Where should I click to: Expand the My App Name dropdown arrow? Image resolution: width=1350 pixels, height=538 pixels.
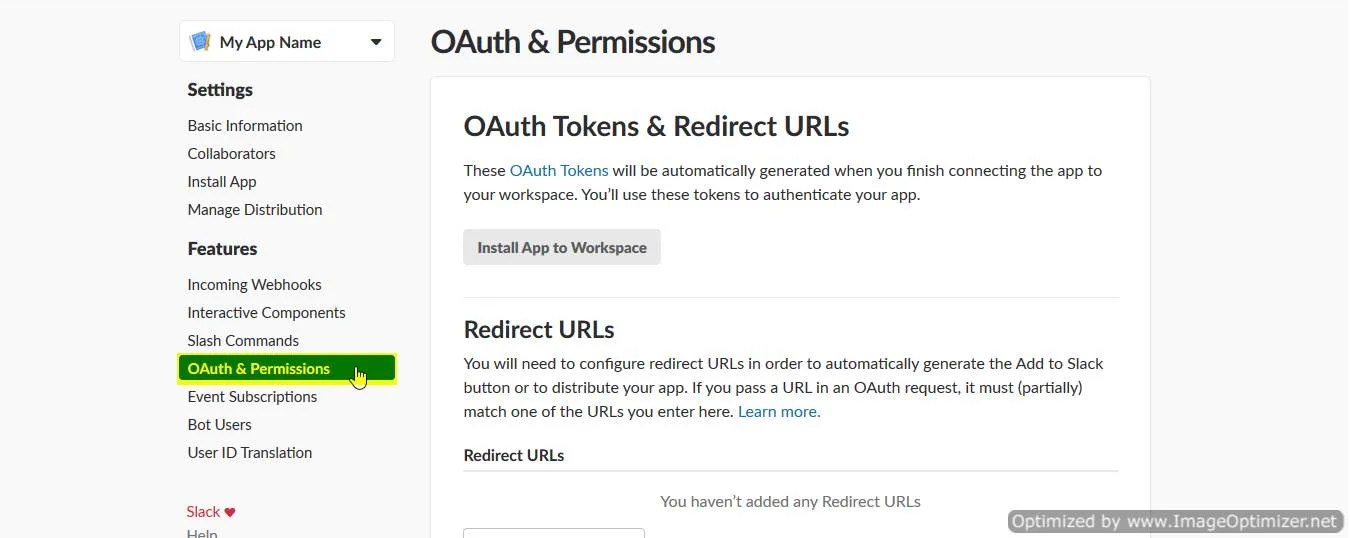376,42
